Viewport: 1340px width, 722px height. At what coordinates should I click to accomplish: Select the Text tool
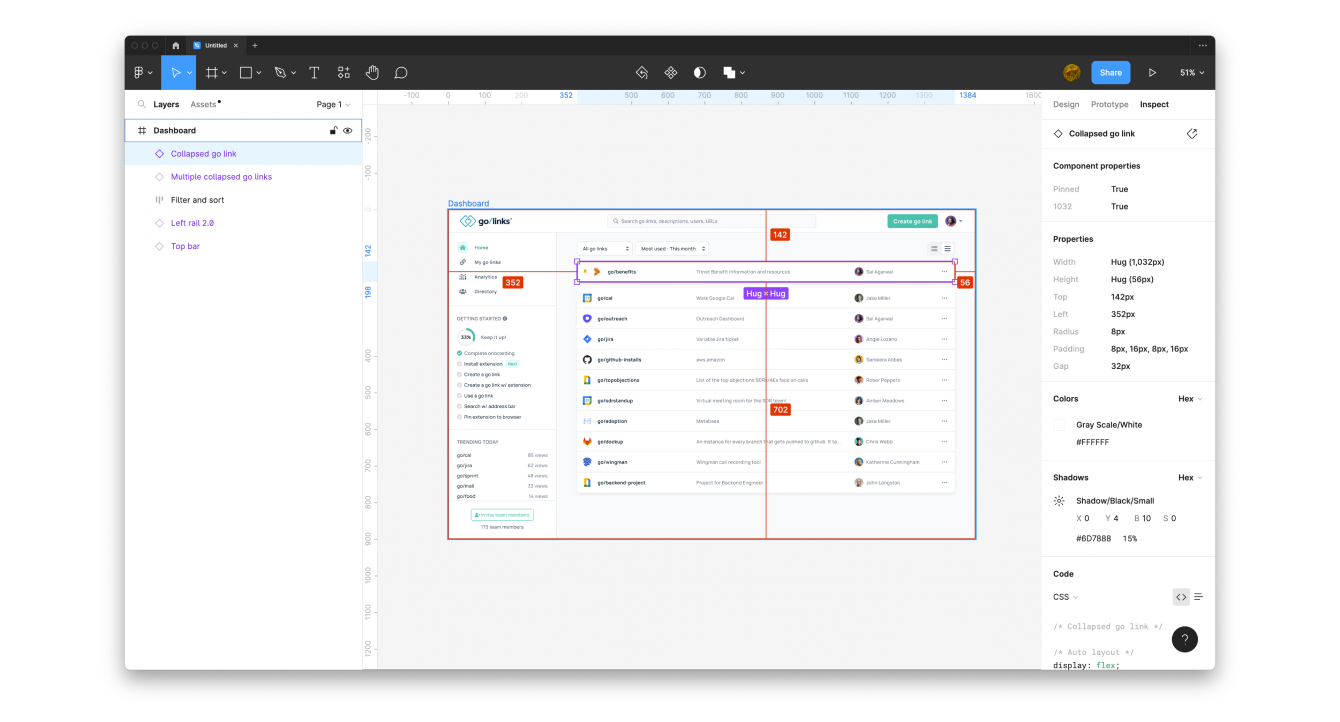[313, 72]
